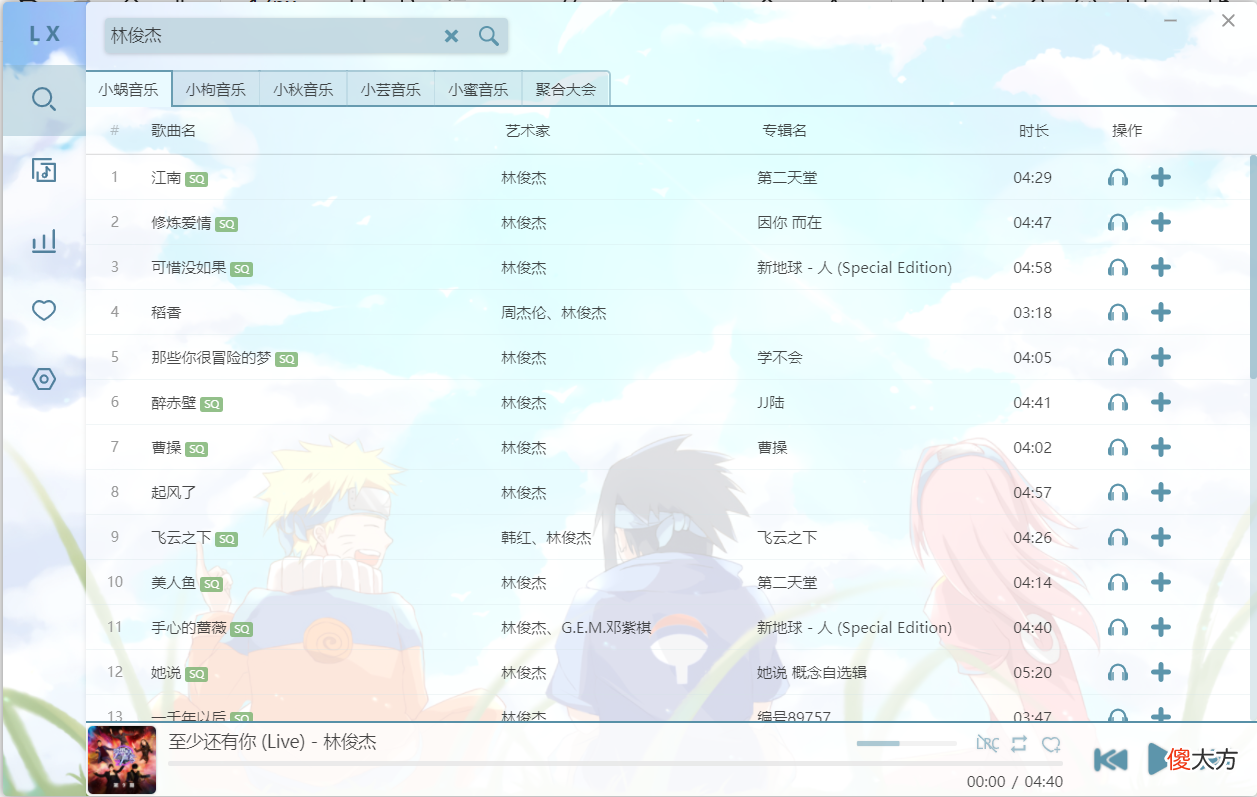
Task: Skip to previous track
Action: 1111,760
